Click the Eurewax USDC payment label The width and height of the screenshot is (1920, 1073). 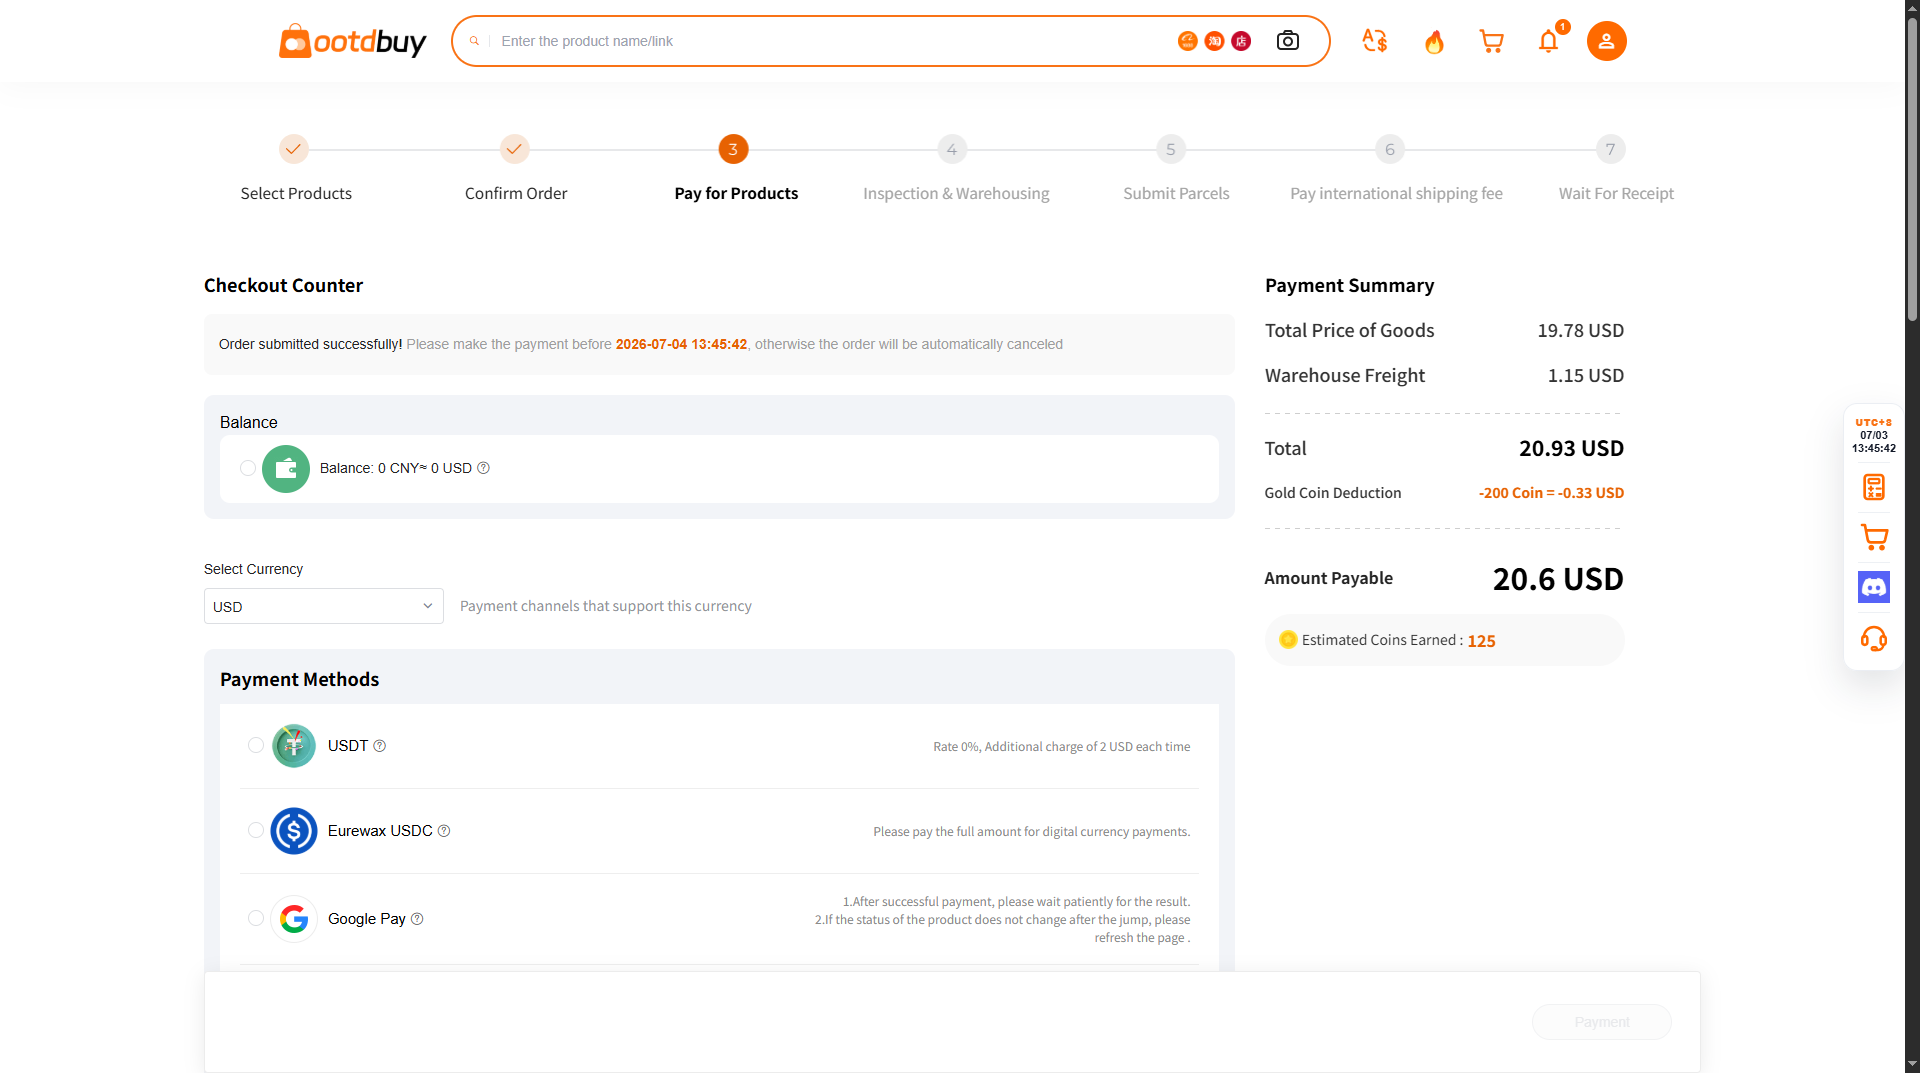click(x=380, y=831)
